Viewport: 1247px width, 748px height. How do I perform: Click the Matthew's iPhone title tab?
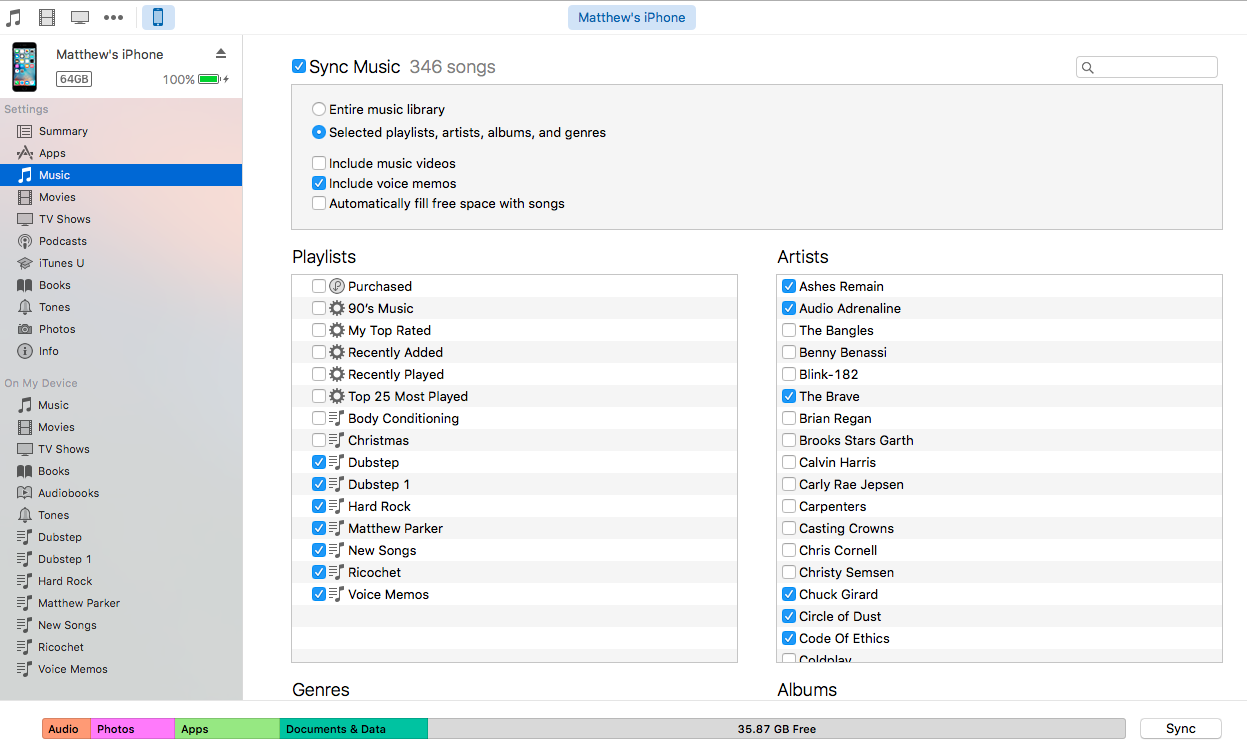tap(632, 17)
